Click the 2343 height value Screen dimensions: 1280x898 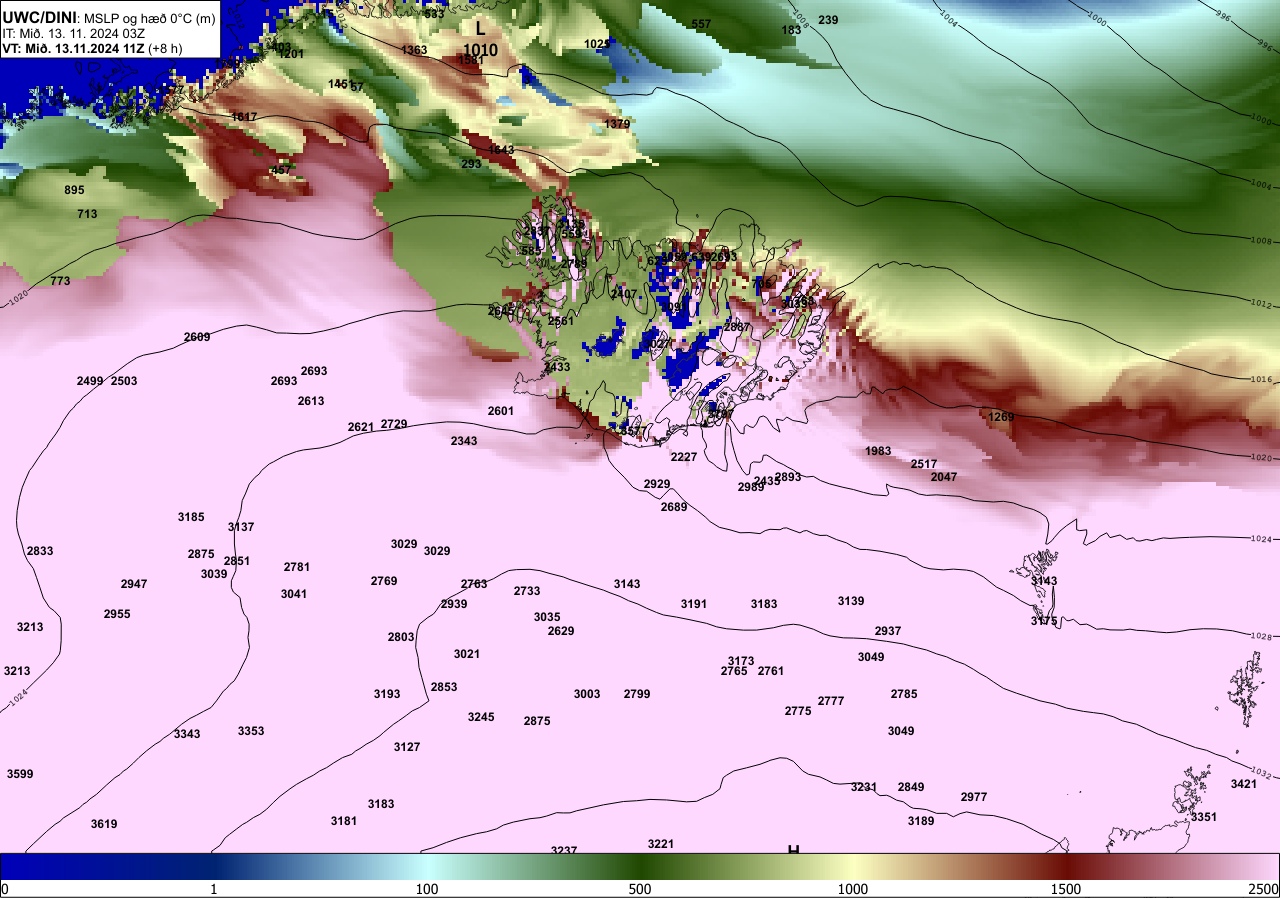click(464, 441)
